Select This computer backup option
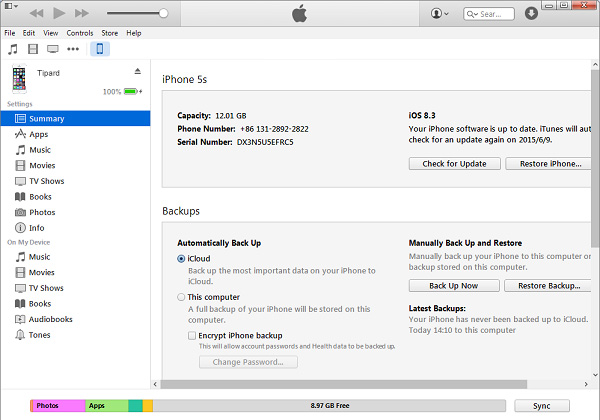The image size is (600, 420). click(181, 297)
